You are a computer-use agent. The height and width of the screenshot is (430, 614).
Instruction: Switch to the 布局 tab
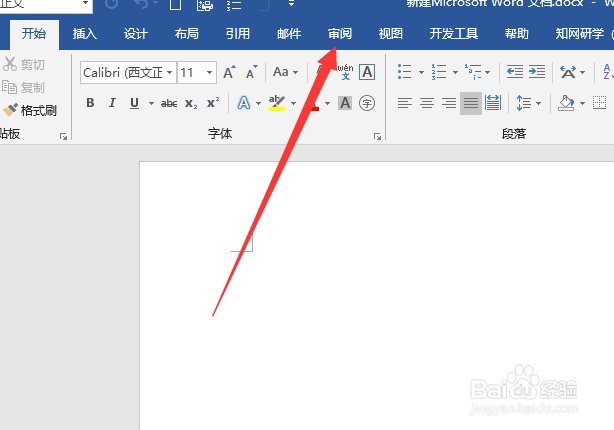(x=186, y=34)
